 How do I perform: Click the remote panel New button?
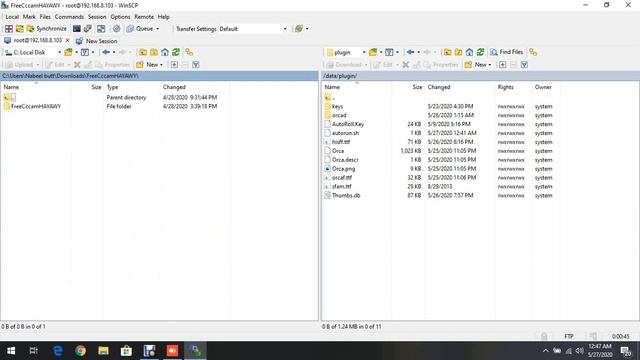pos(478,64)
